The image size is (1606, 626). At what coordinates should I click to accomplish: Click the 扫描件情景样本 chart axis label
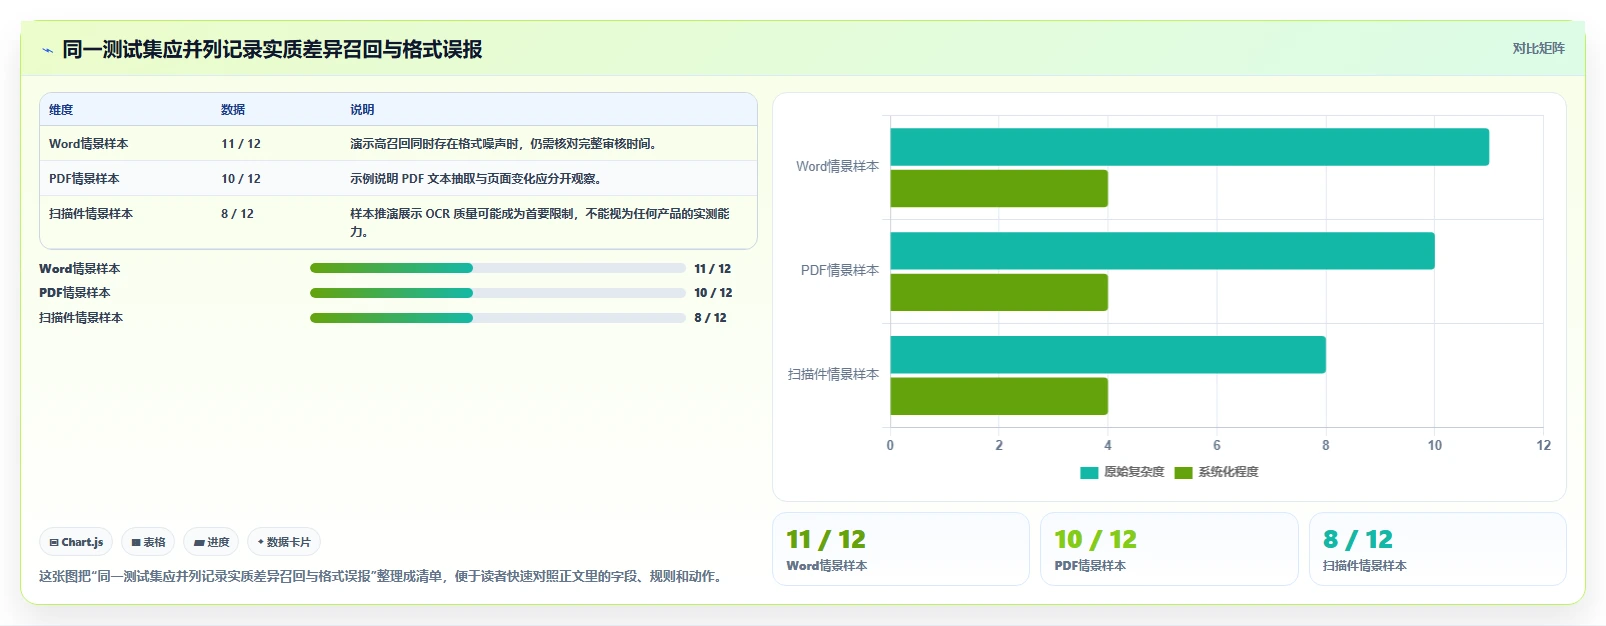[x=833, y=375]
